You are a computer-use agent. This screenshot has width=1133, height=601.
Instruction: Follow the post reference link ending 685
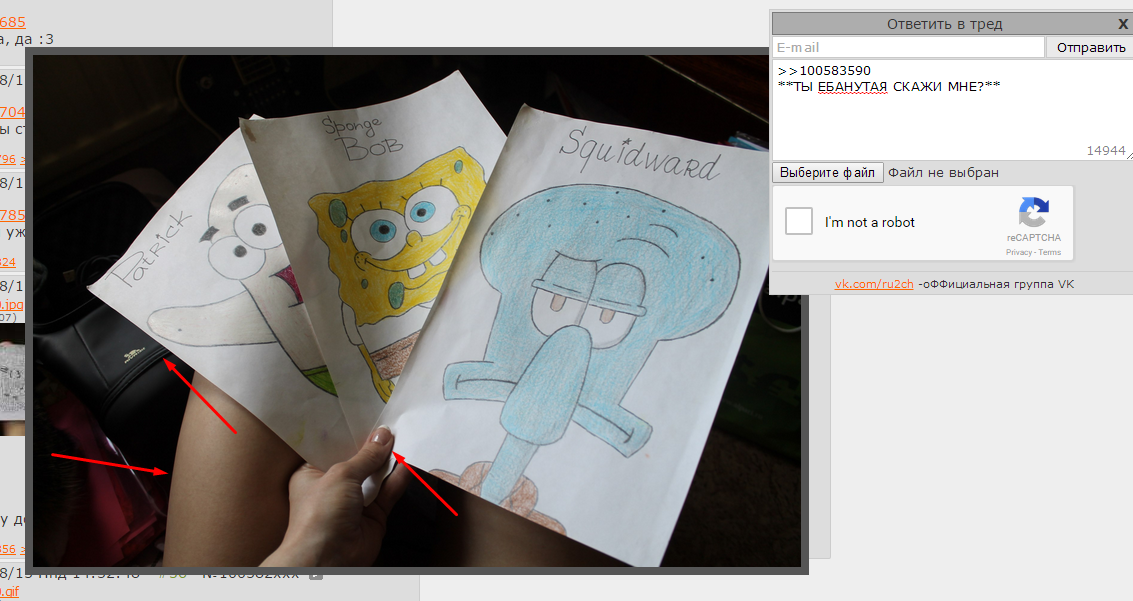tap(12, 22)
